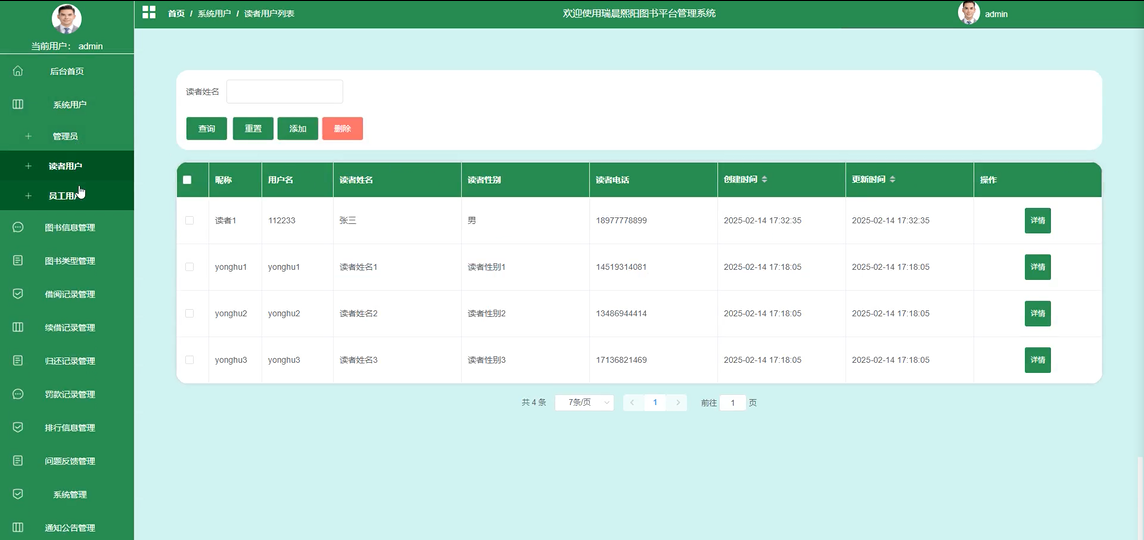Click the chat bubble icon beside 罚款记录管理
This screenshot has height=540, width=1144.
point(18,394)
